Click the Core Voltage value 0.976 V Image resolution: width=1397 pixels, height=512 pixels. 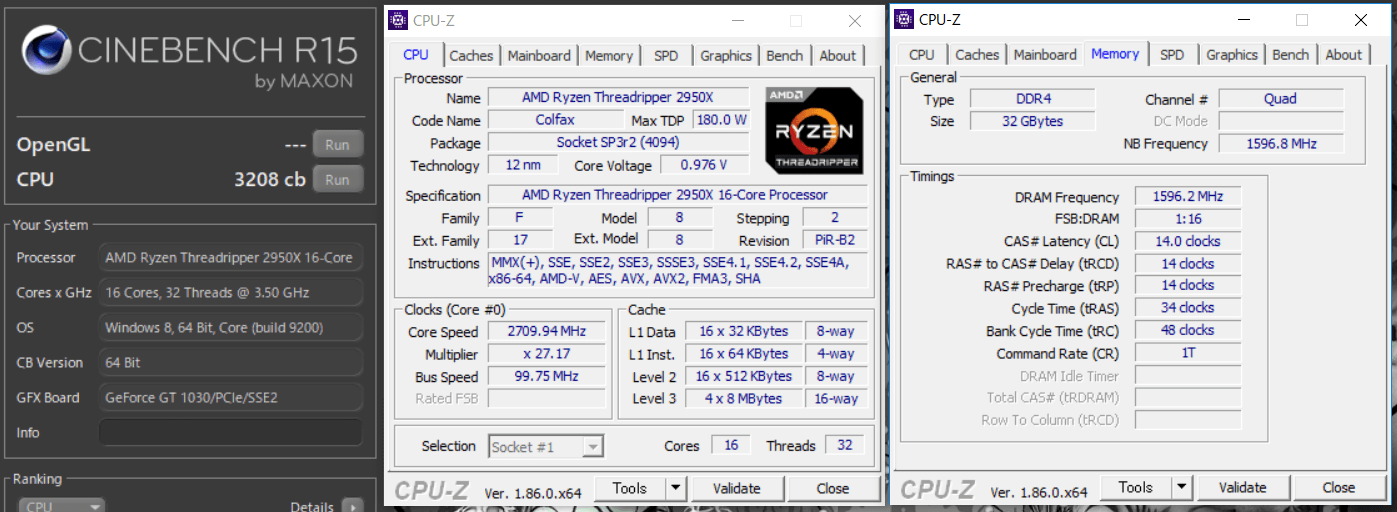703,165
